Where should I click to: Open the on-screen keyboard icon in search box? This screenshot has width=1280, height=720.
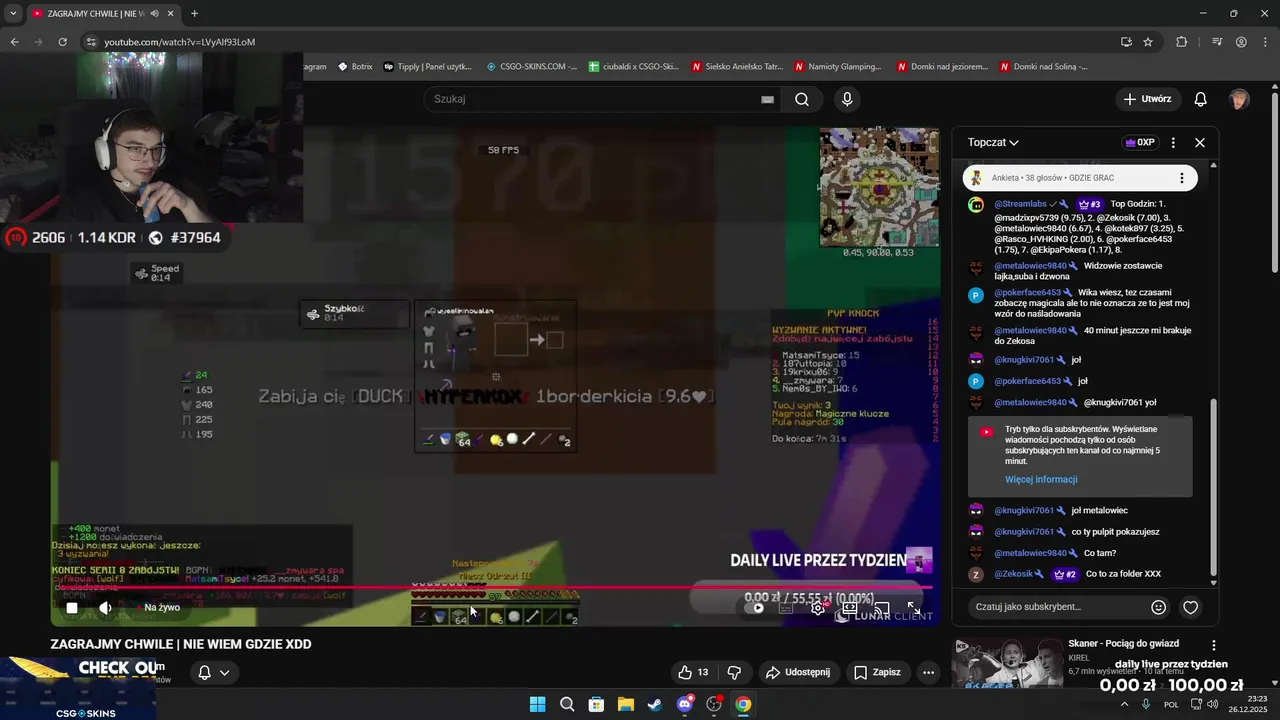767,99
